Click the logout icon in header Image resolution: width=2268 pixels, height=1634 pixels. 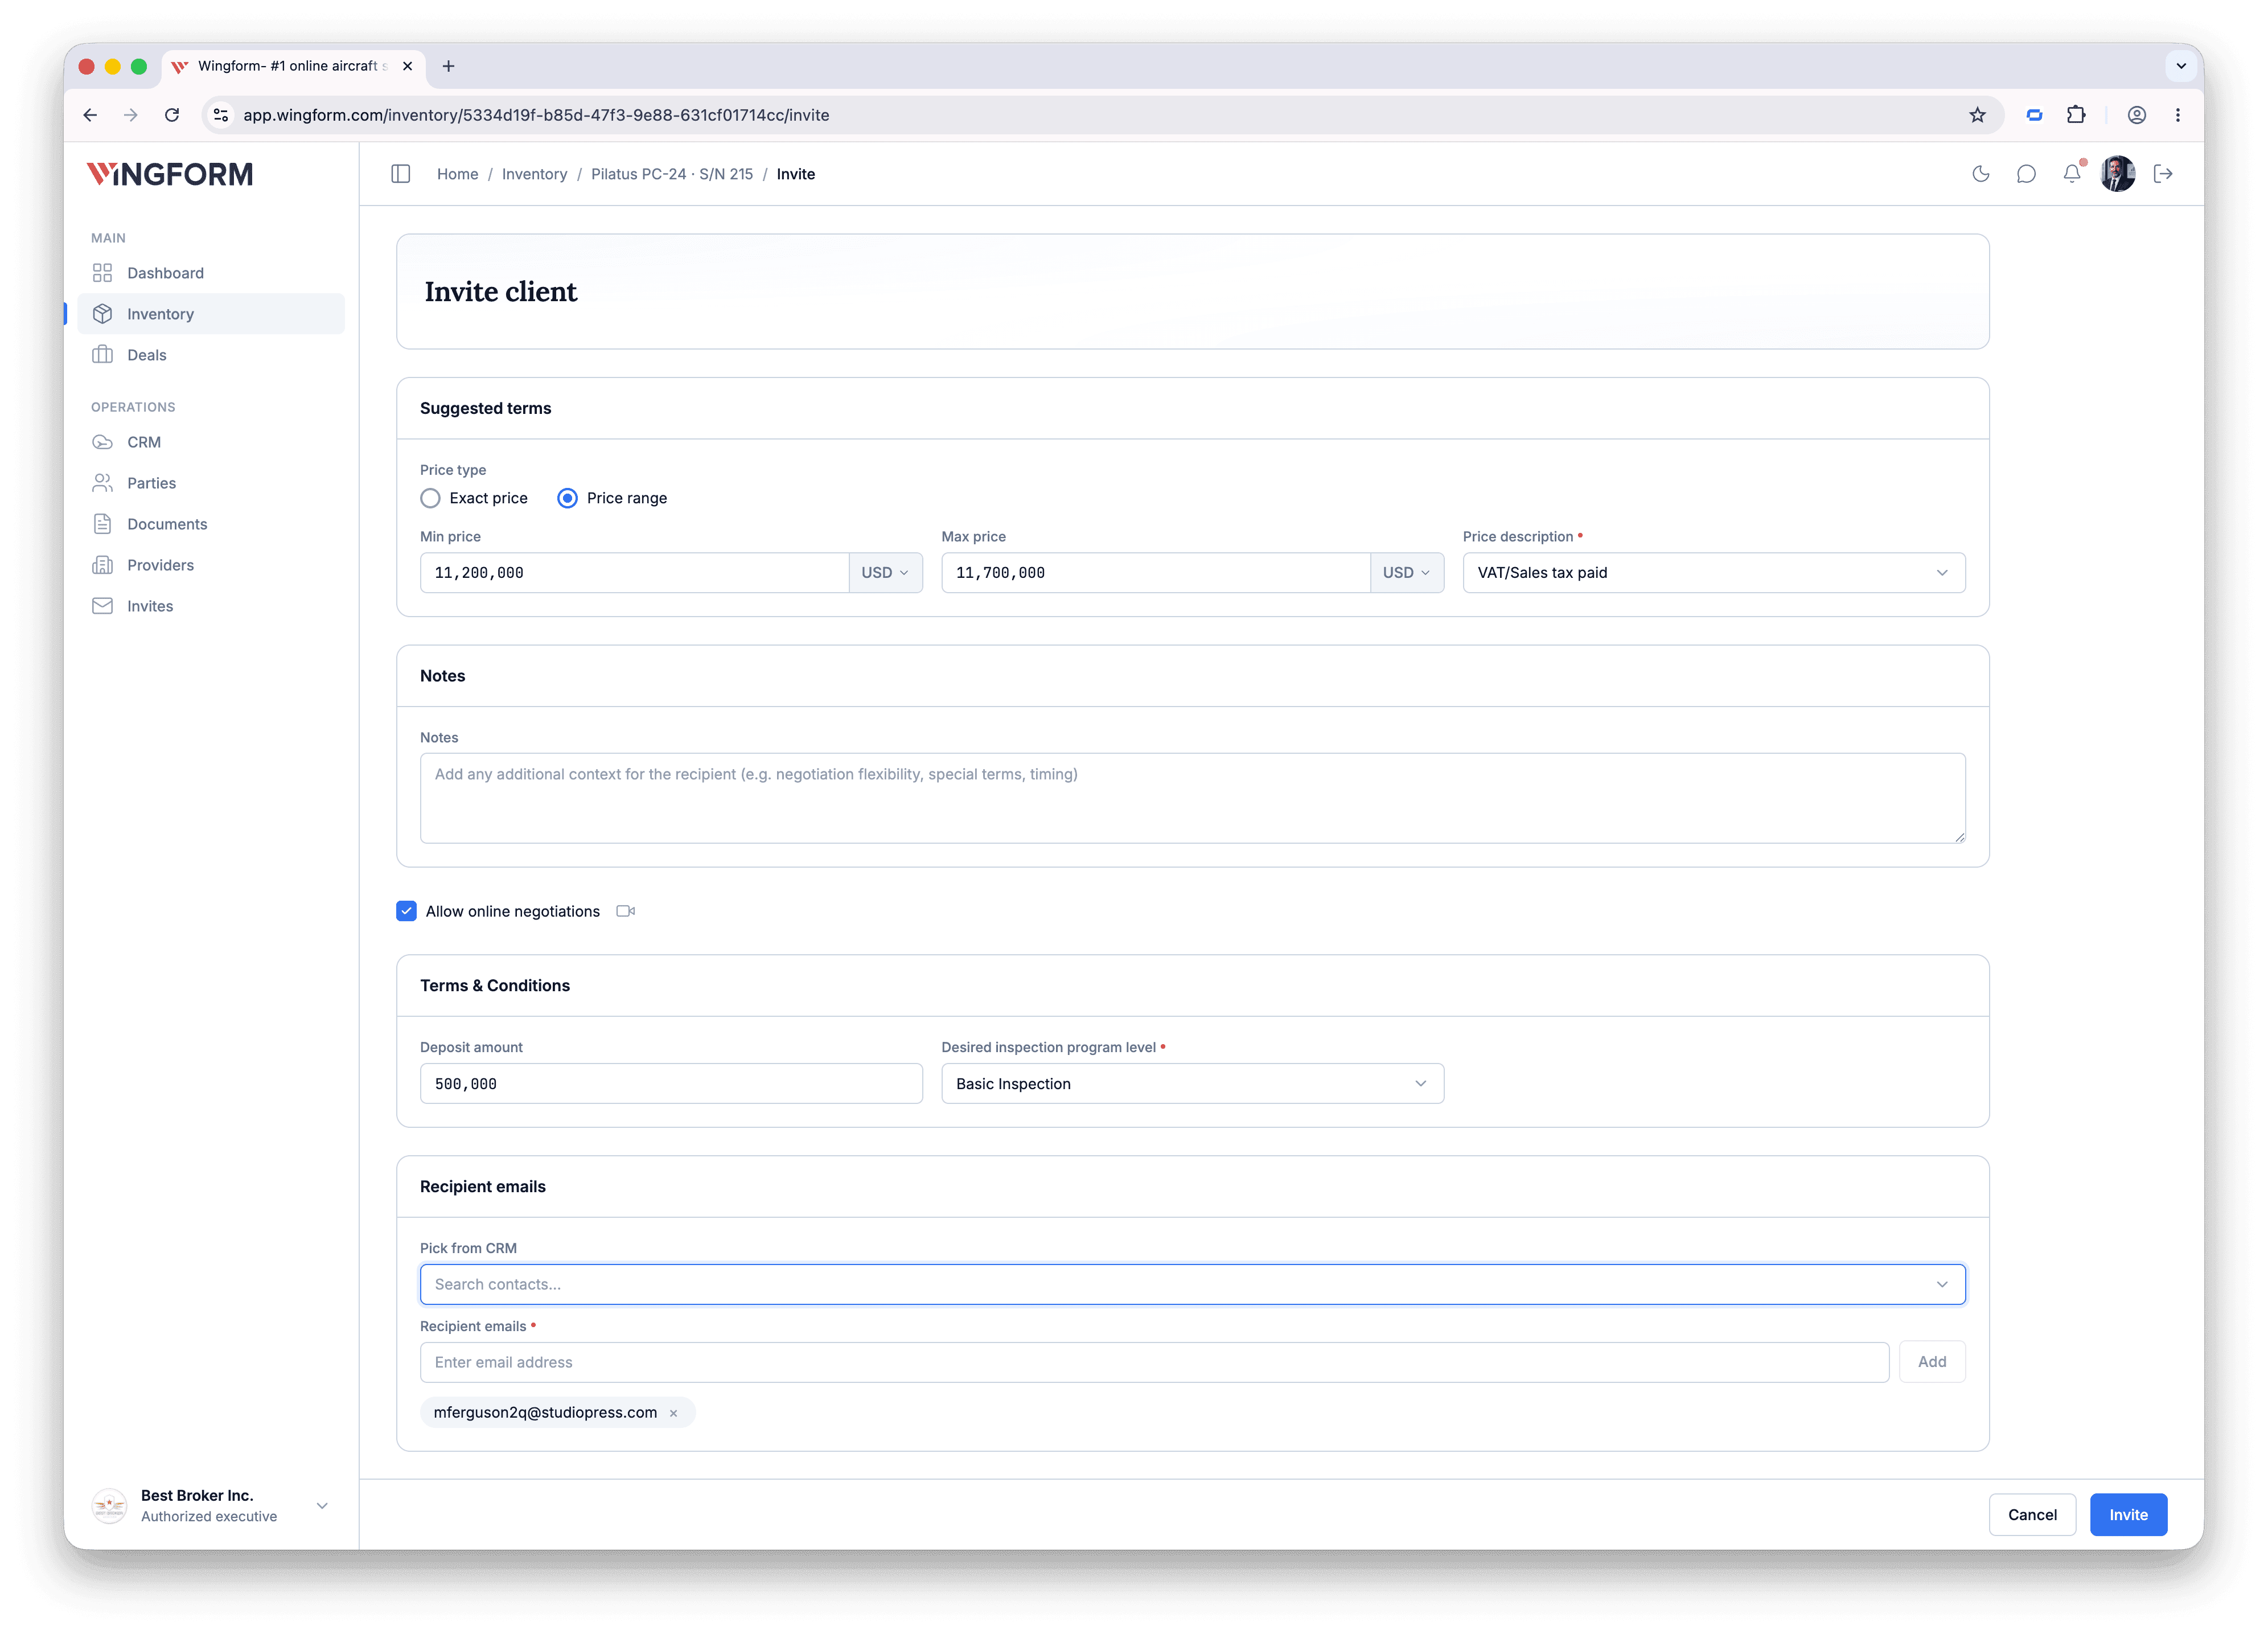[x=2163, y=174]
